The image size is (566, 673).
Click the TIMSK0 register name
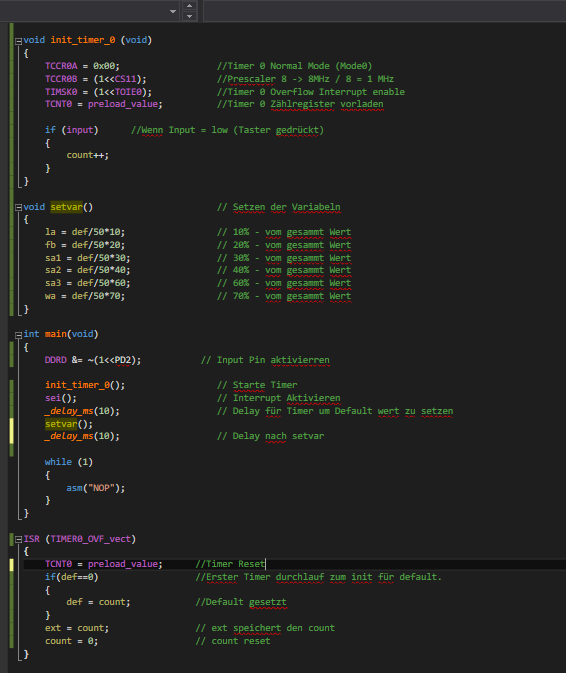(x=61, y=92)
